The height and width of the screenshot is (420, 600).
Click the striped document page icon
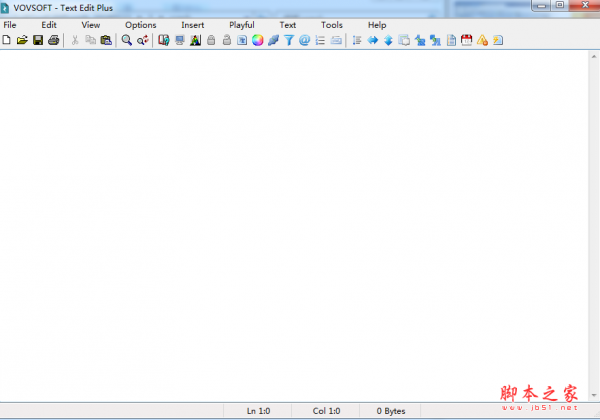451,40
